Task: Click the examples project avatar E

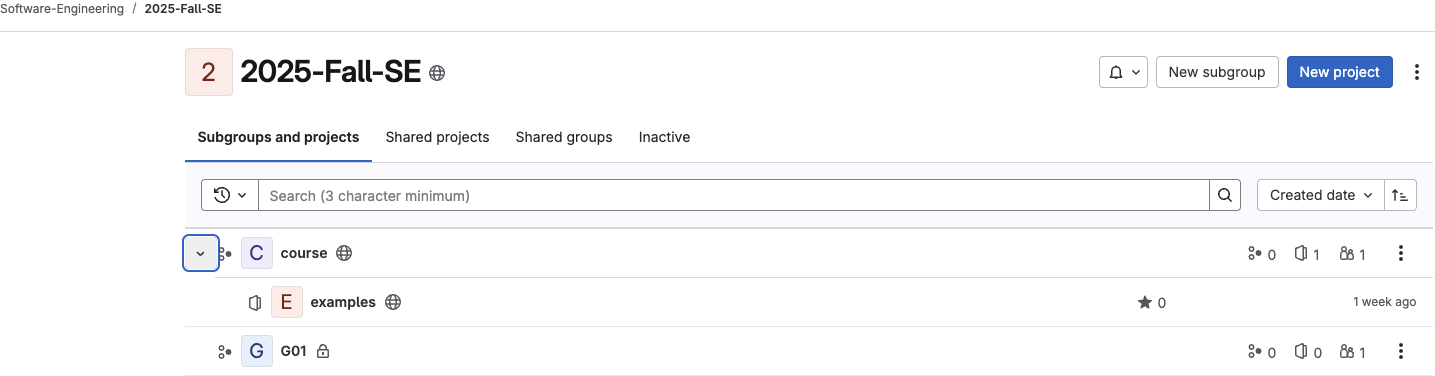Action: (x=287, y=302)
